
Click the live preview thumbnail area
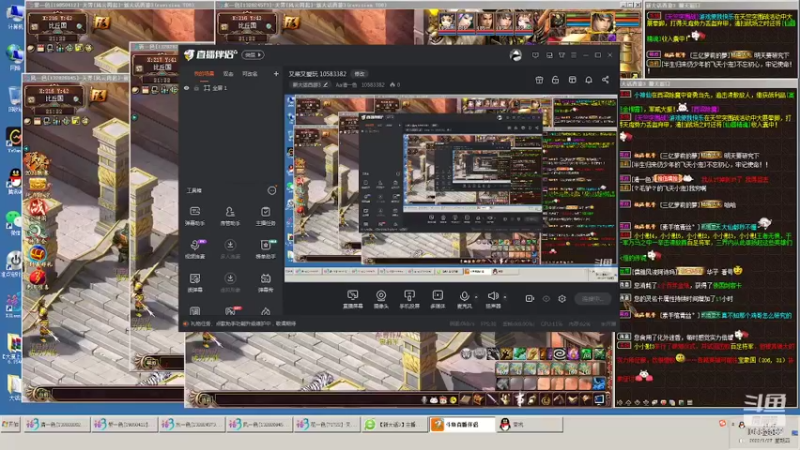pos(451,188)
